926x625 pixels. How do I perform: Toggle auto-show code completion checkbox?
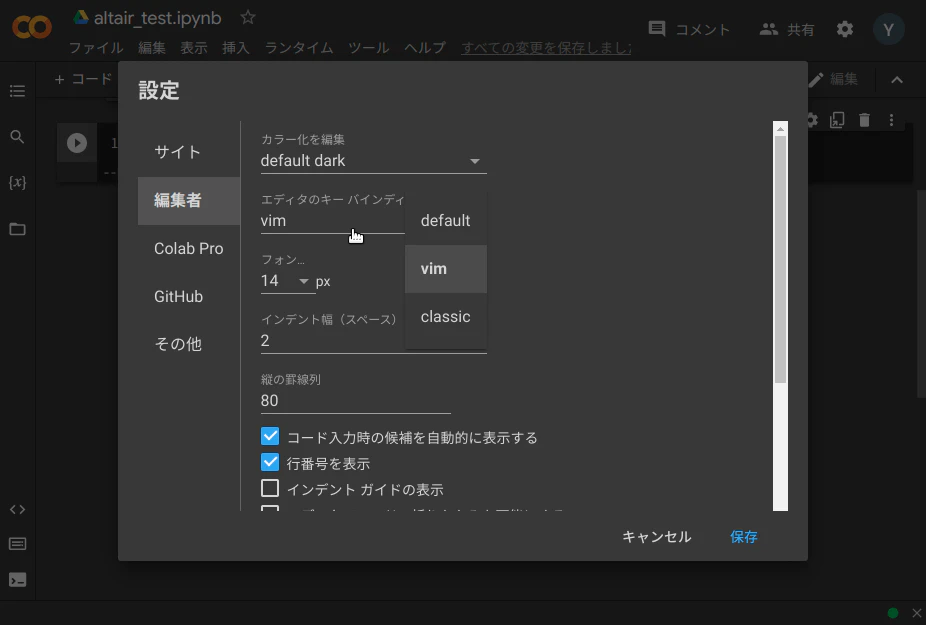pyautogui.click(x=270, y=437)
